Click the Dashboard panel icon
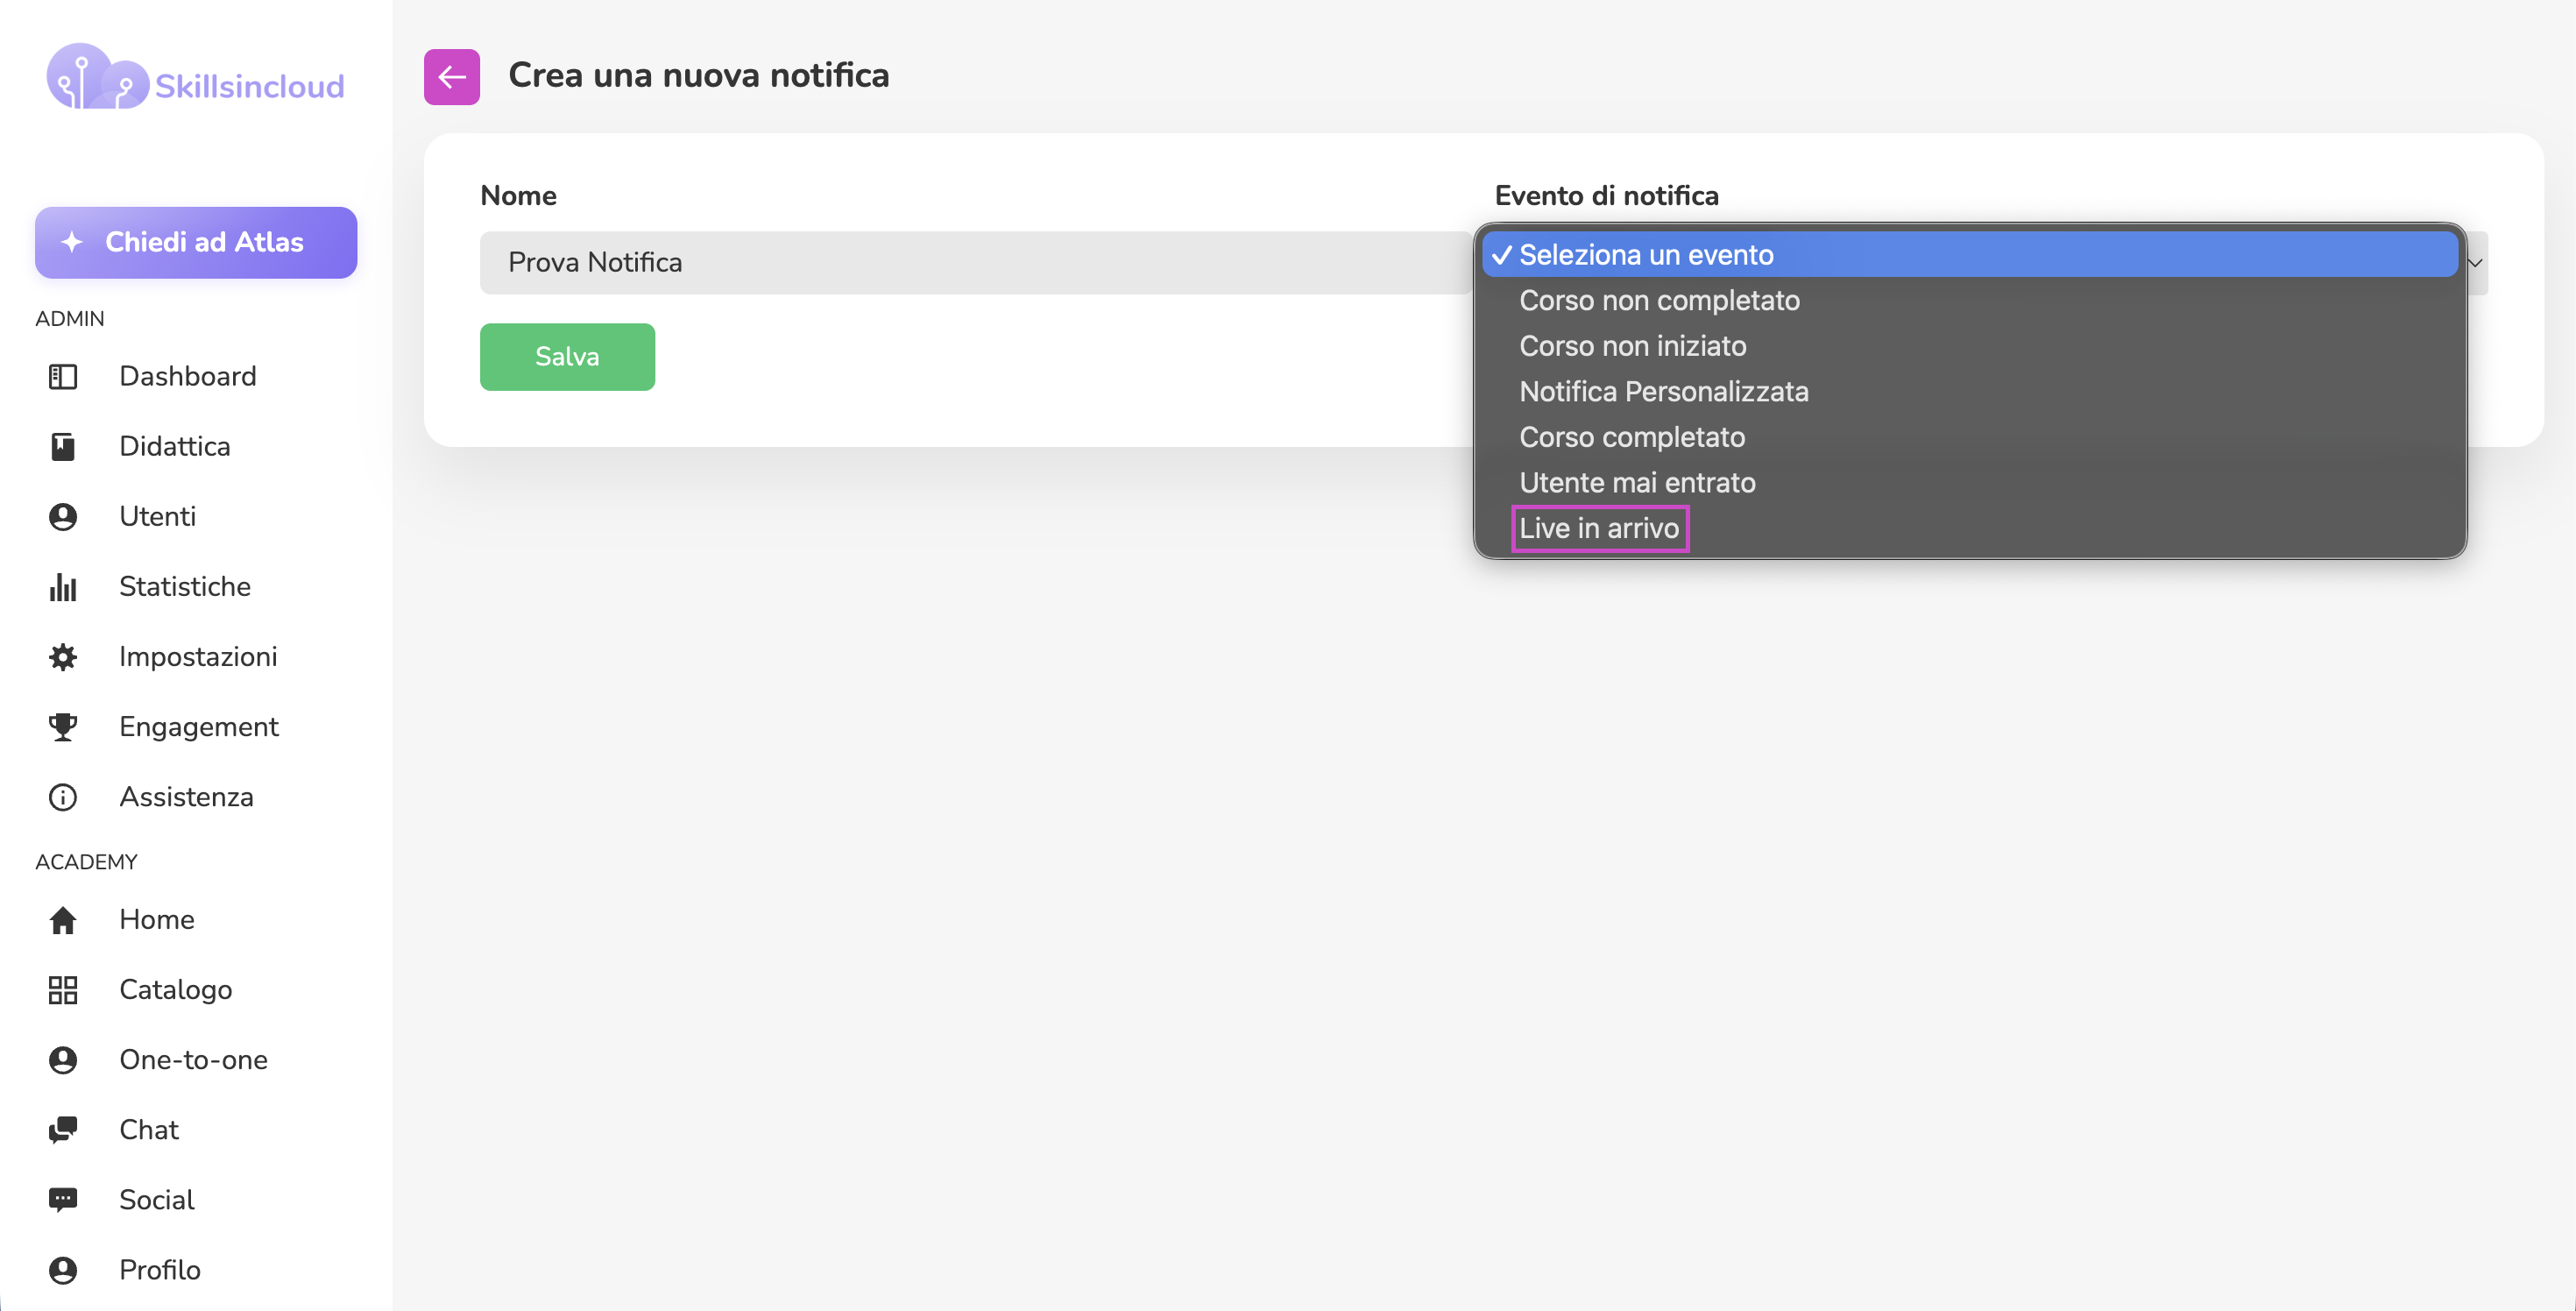 63,376
